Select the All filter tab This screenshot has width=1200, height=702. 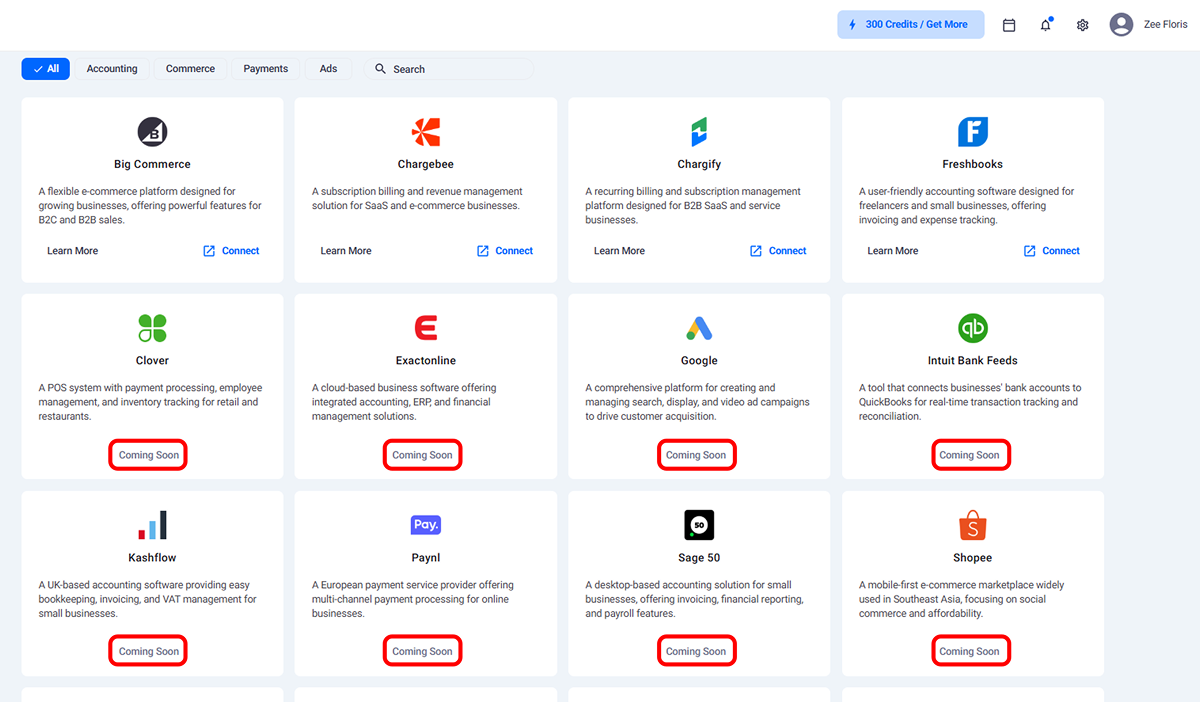coord(46,69)
